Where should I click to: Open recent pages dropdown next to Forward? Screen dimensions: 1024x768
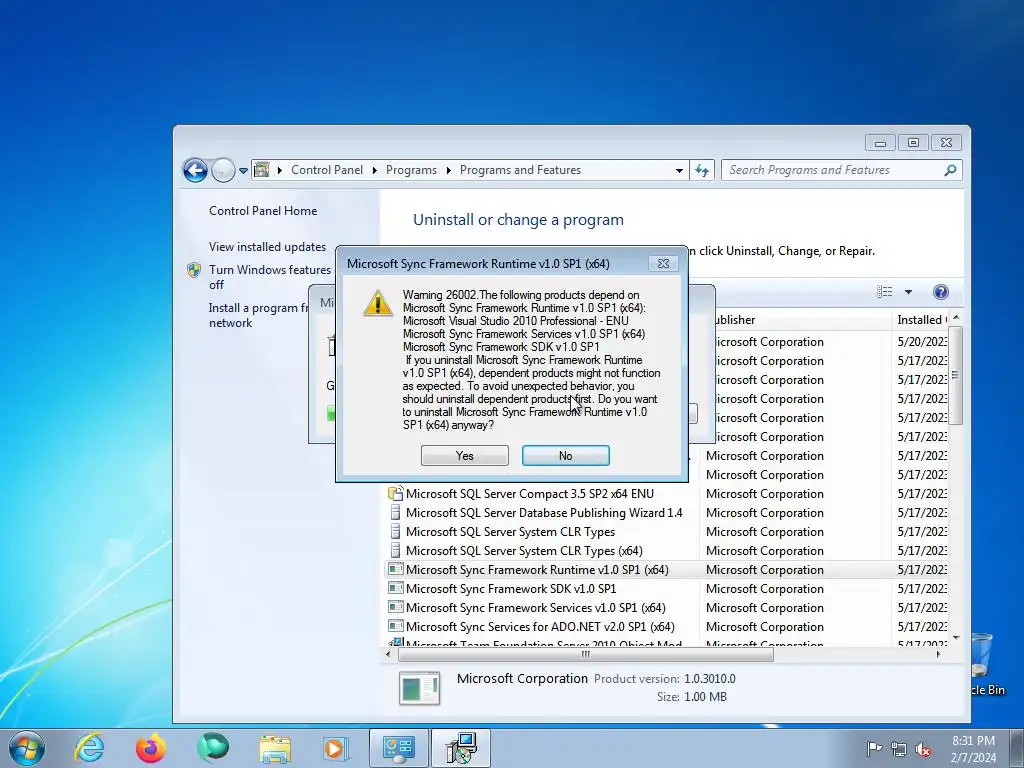click(x=243, y=170)
